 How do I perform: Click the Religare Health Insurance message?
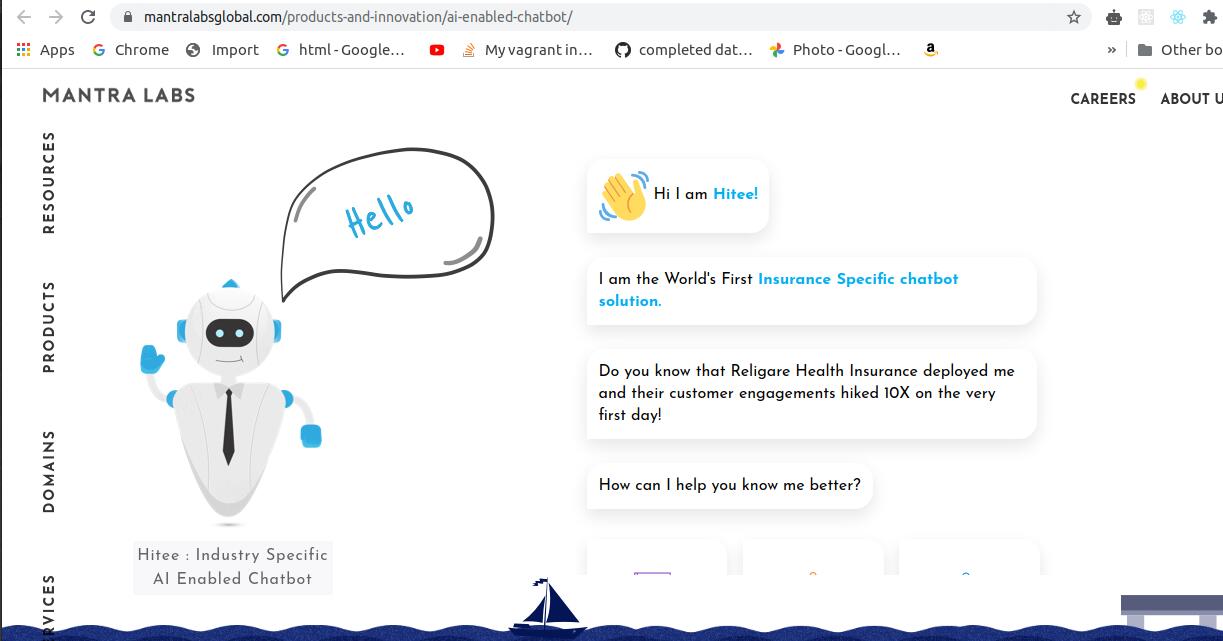[811, 393]
